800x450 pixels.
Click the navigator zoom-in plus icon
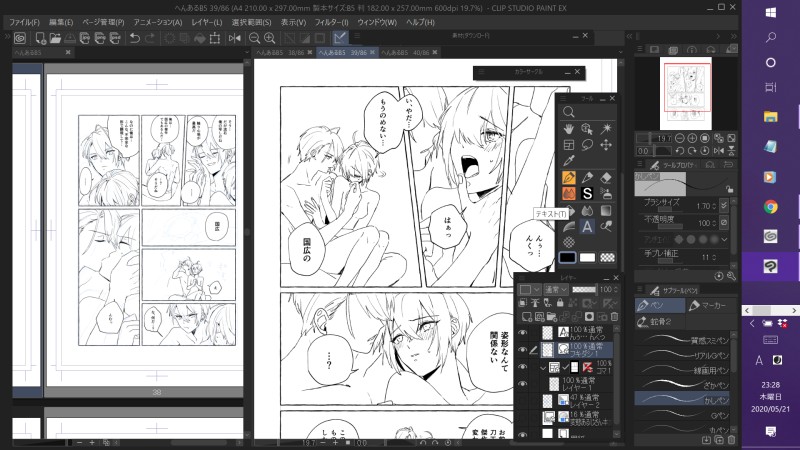[692, 138]
